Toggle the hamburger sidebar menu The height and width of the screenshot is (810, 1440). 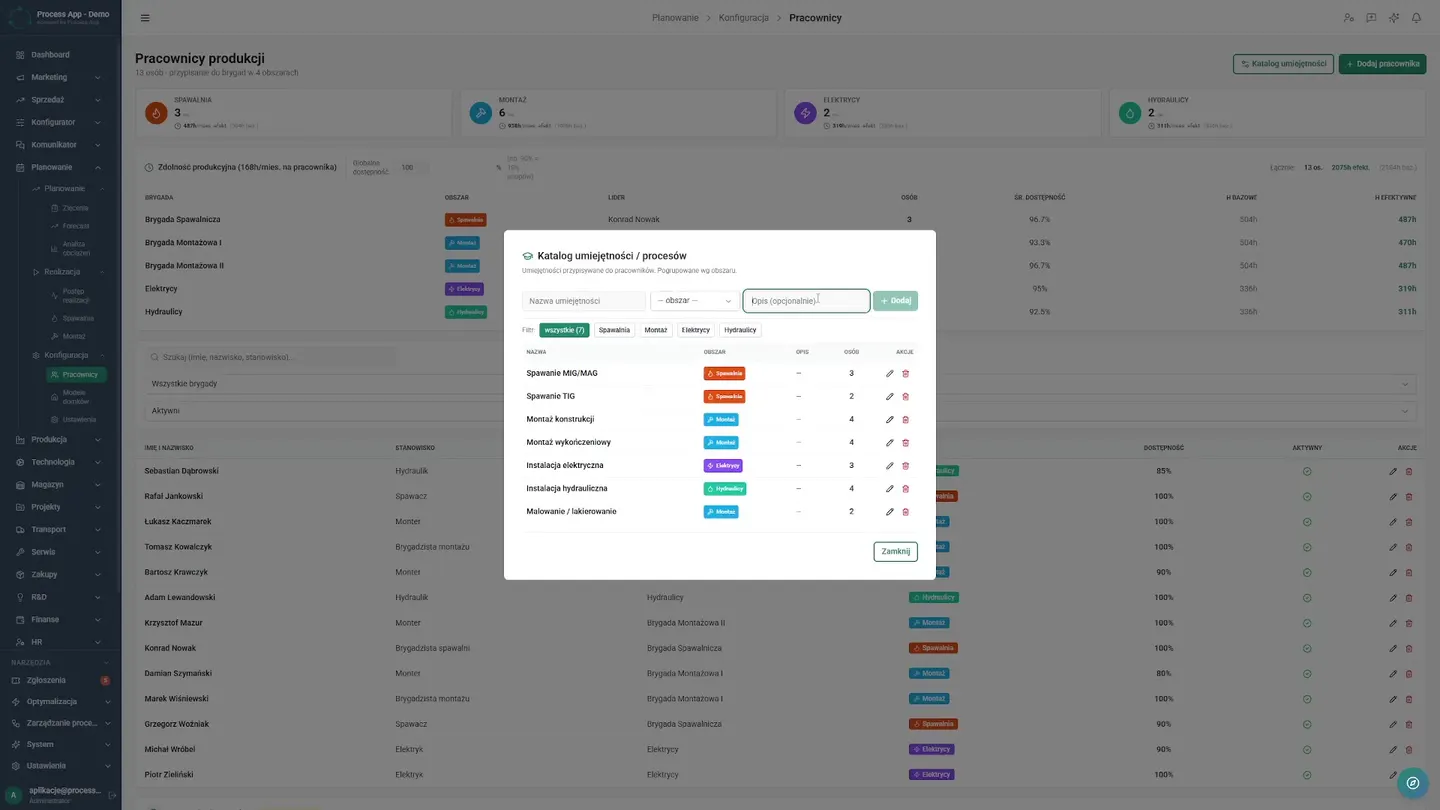(145, 18)
